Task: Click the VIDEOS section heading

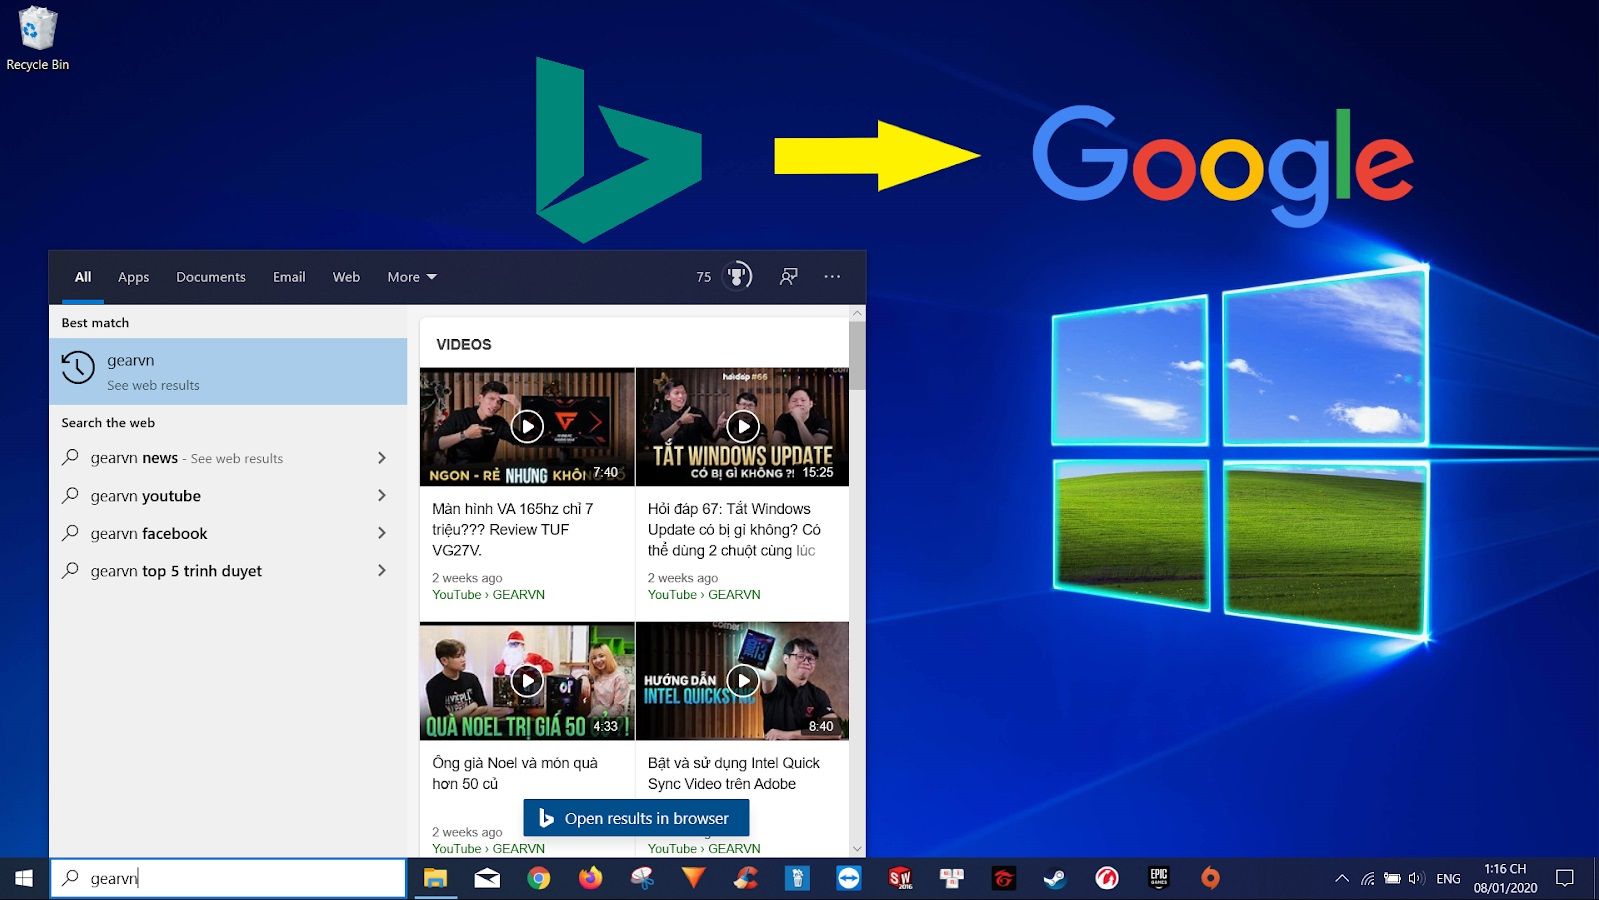Action: coord(463,344)
